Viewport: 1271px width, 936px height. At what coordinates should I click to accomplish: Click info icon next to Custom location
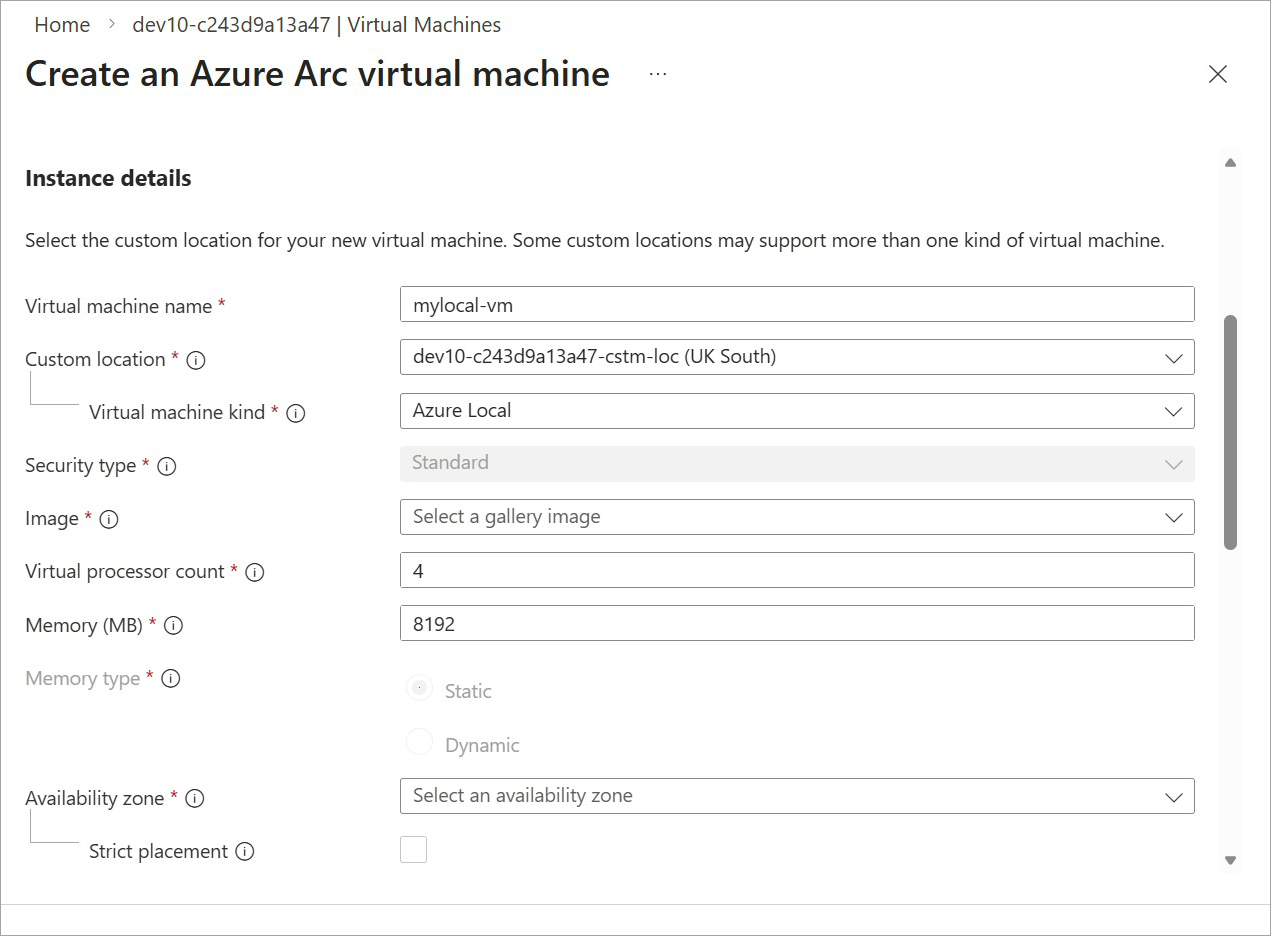coord(196,360)
